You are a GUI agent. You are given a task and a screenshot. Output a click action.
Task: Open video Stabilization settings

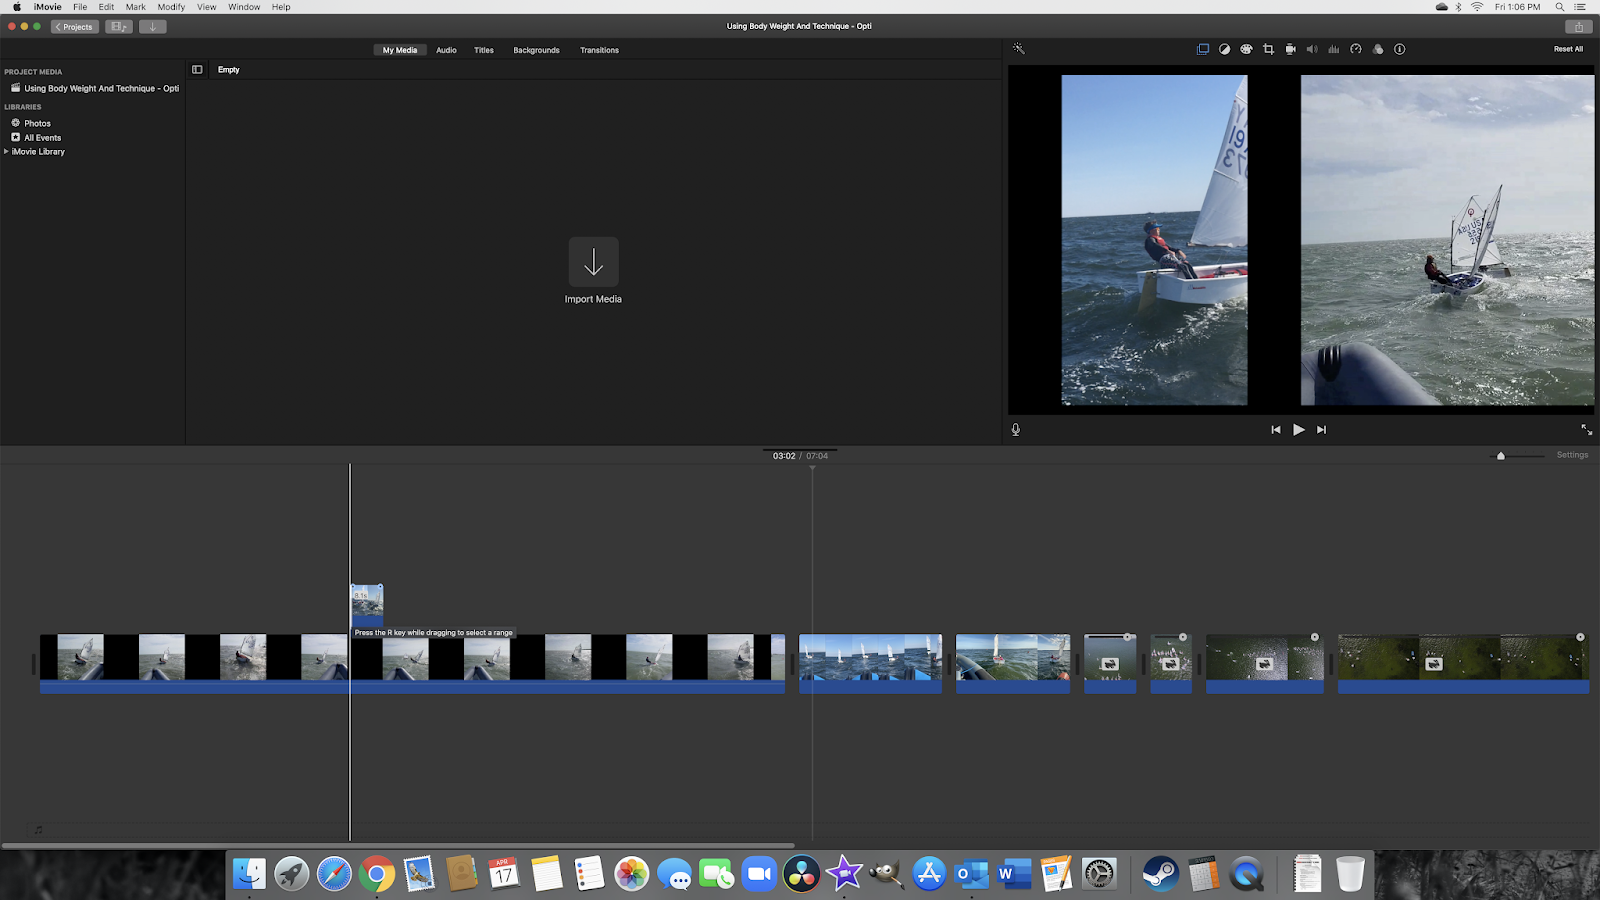1290,48
